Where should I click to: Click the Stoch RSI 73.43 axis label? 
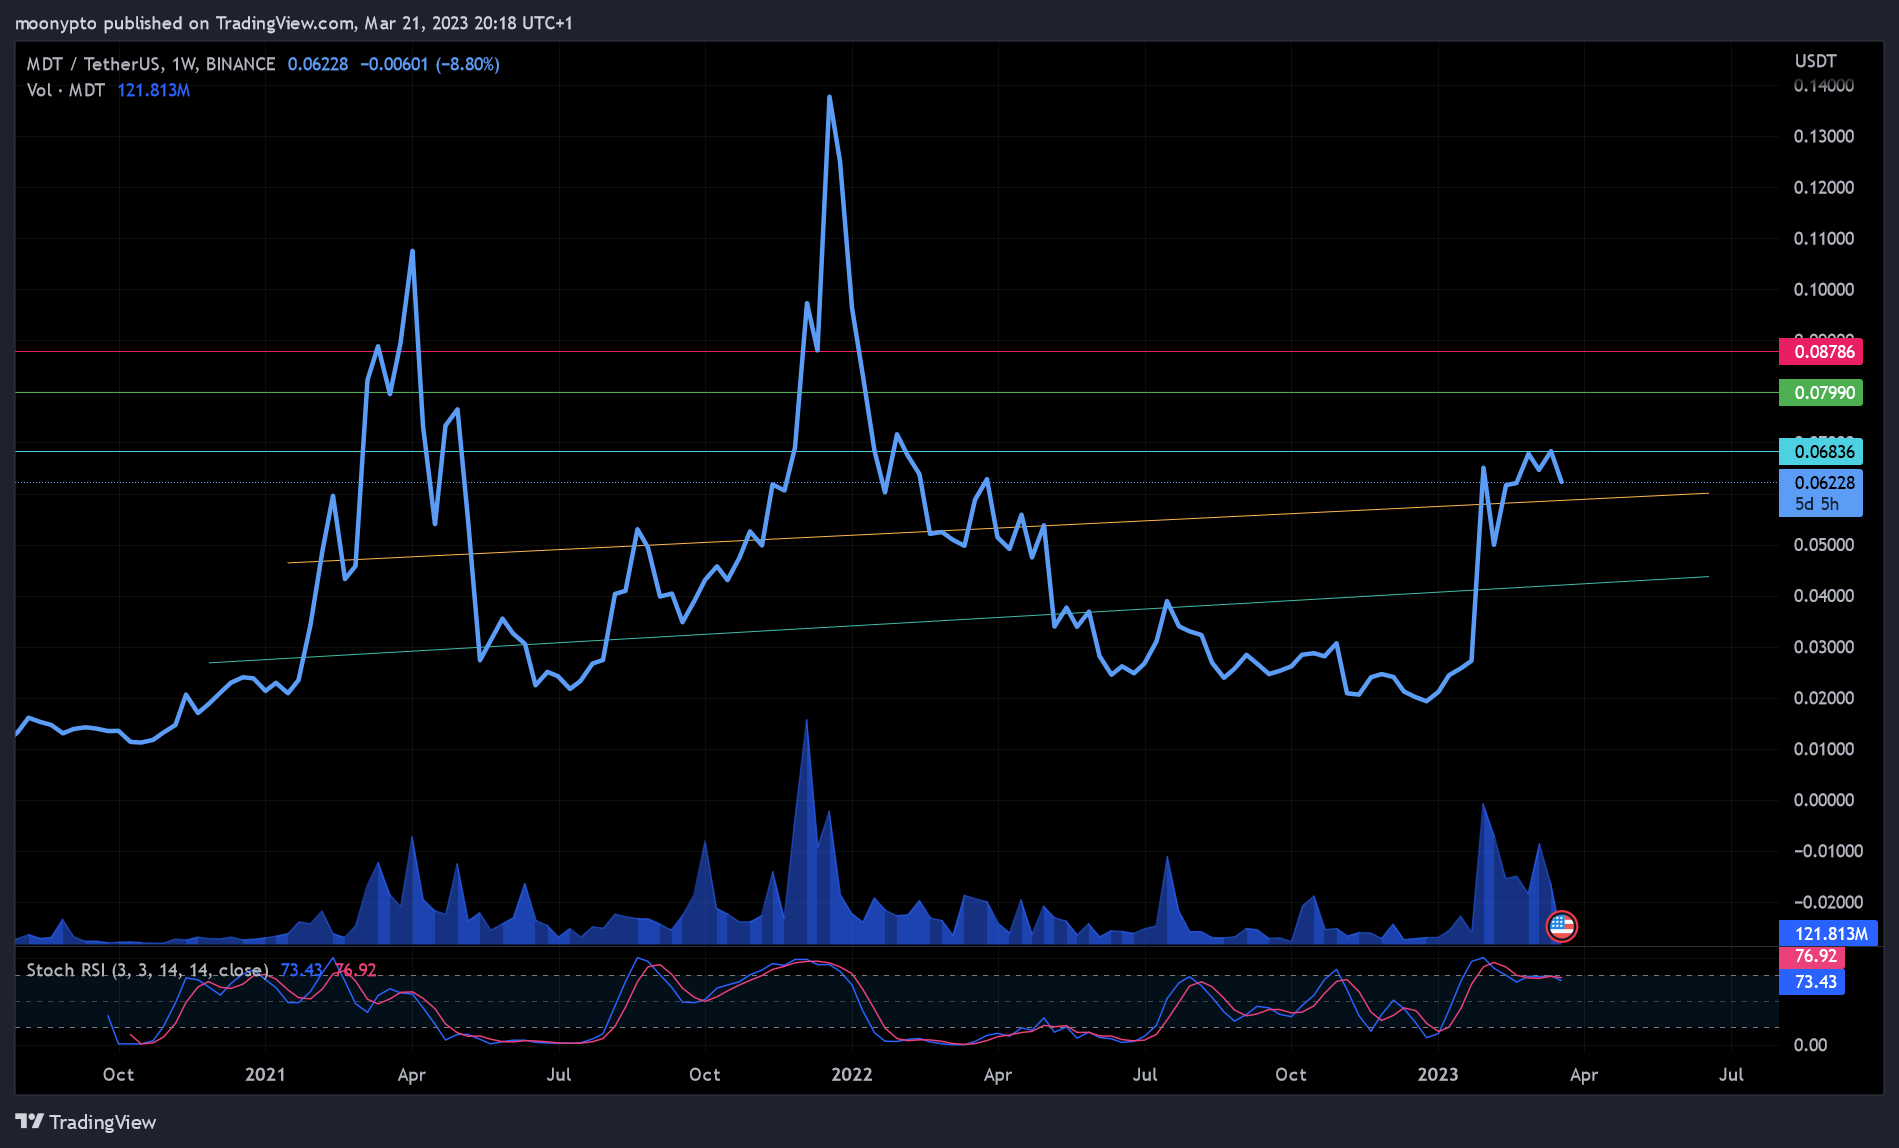pyautogui.click(x=1814, y=982)
